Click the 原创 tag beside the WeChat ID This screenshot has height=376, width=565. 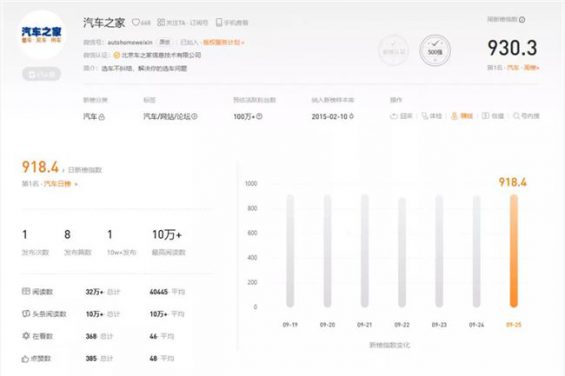pyautogui.click(x=165, y=42)
